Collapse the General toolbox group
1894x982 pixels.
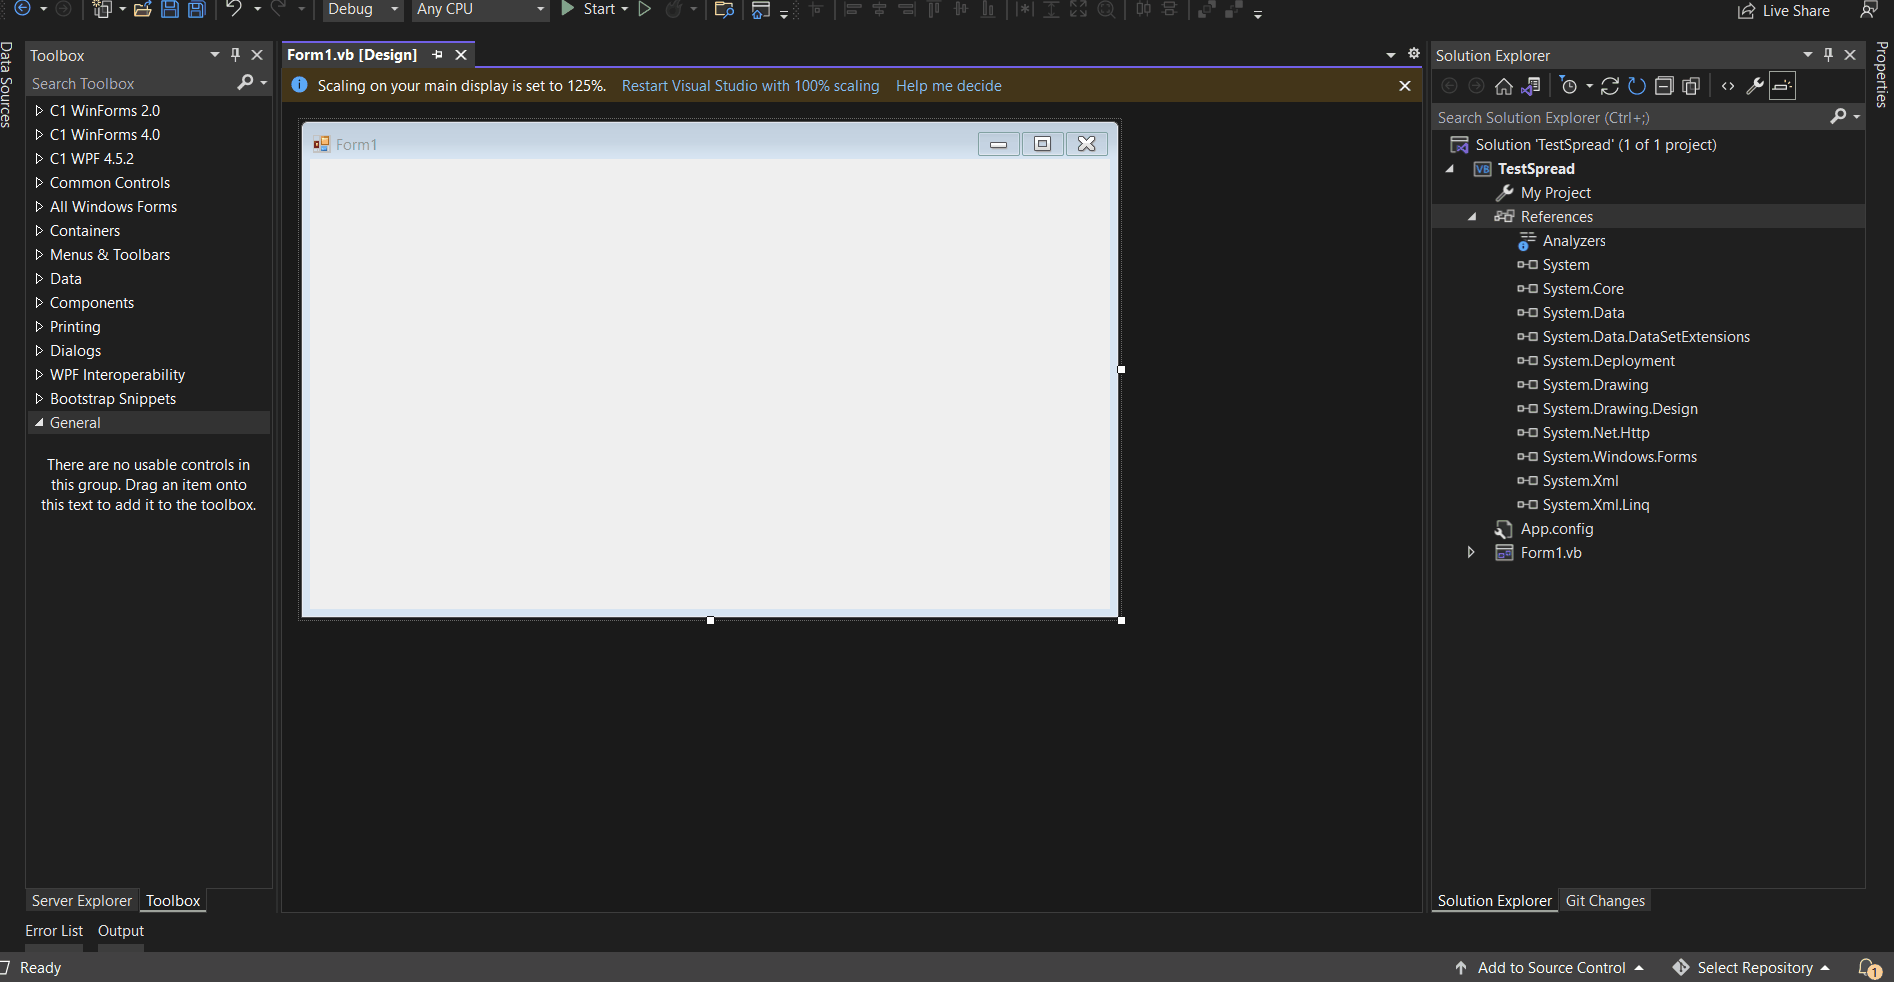pos(39,423)
